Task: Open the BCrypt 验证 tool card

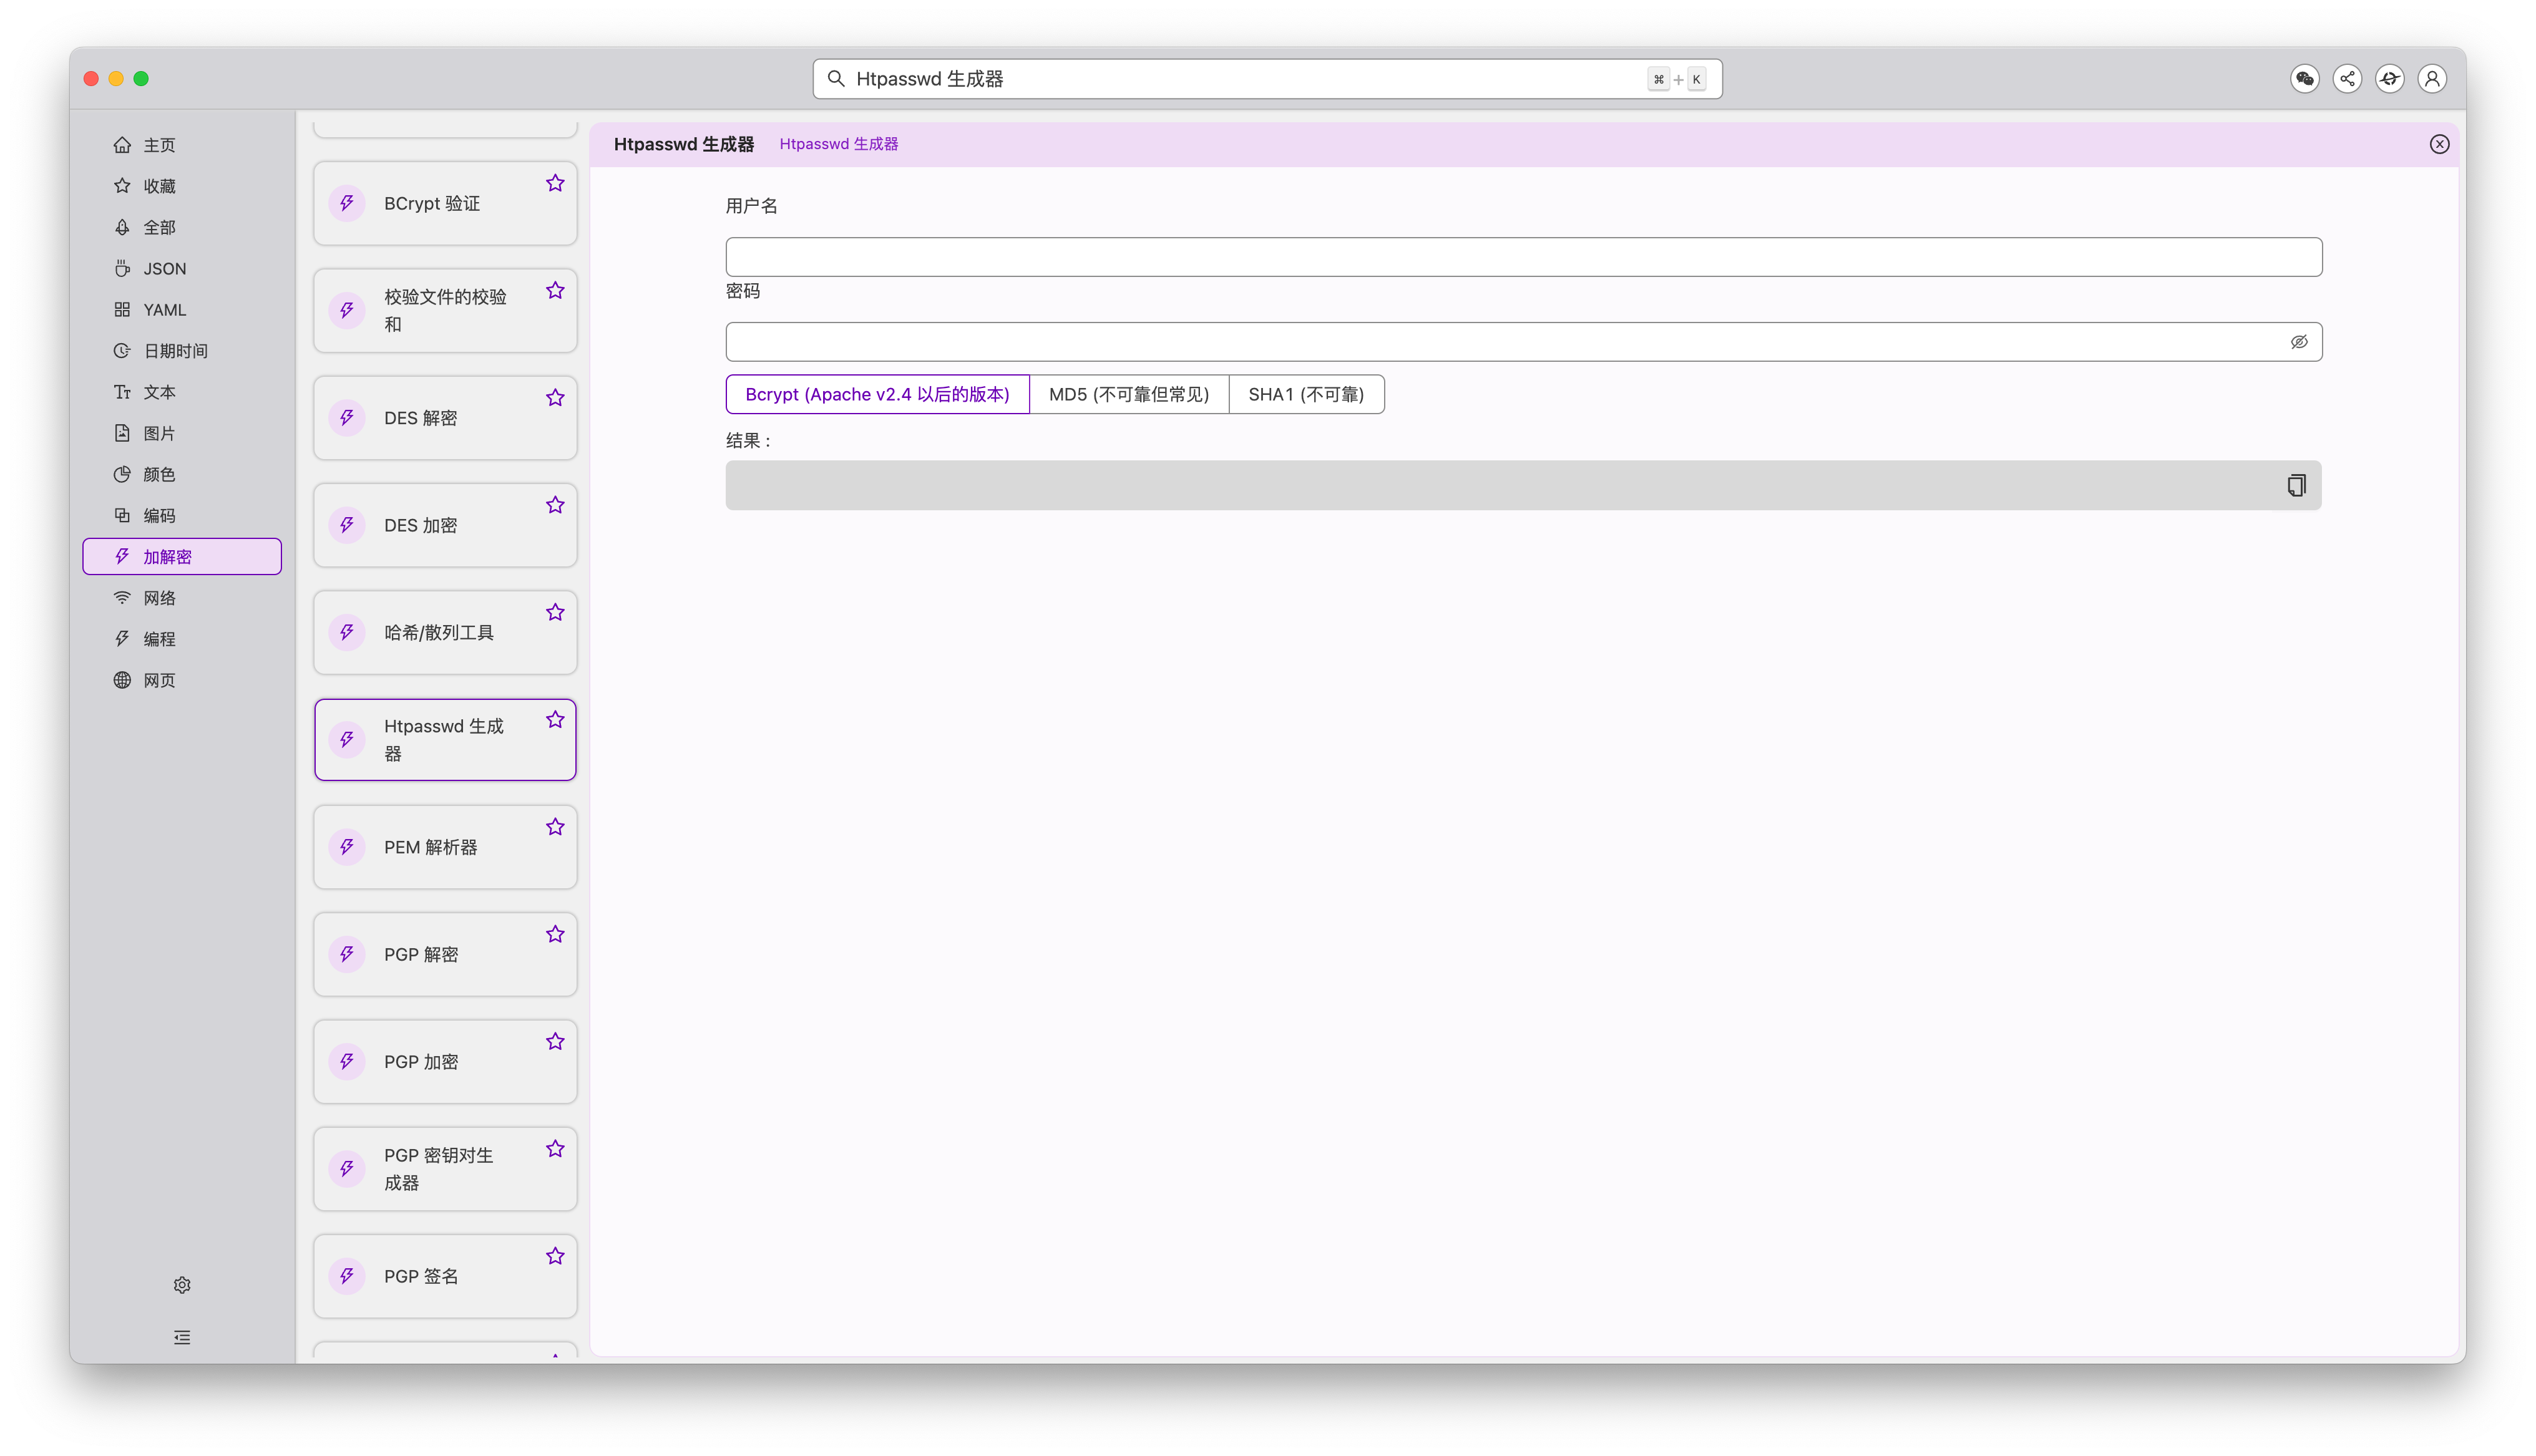Action: click(445, 203)
